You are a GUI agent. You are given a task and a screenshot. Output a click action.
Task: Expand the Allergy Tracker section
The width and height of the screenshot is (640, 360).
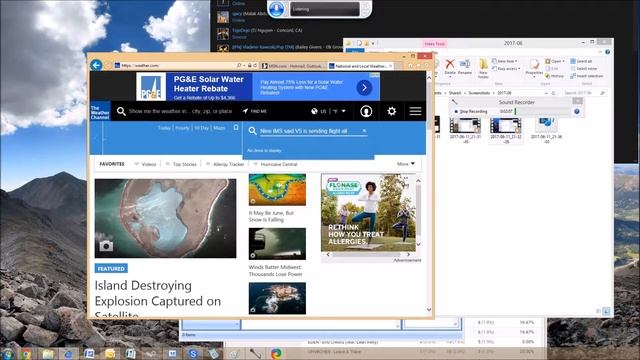tap(225, 164)
